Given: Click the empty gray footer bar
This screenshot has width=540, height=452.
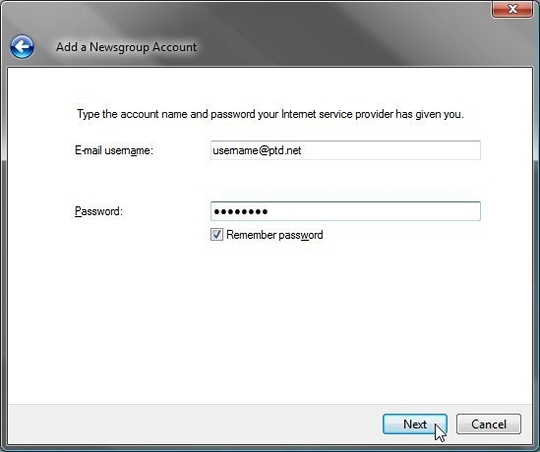Looking at the screenshot, I should click(193, 424).
